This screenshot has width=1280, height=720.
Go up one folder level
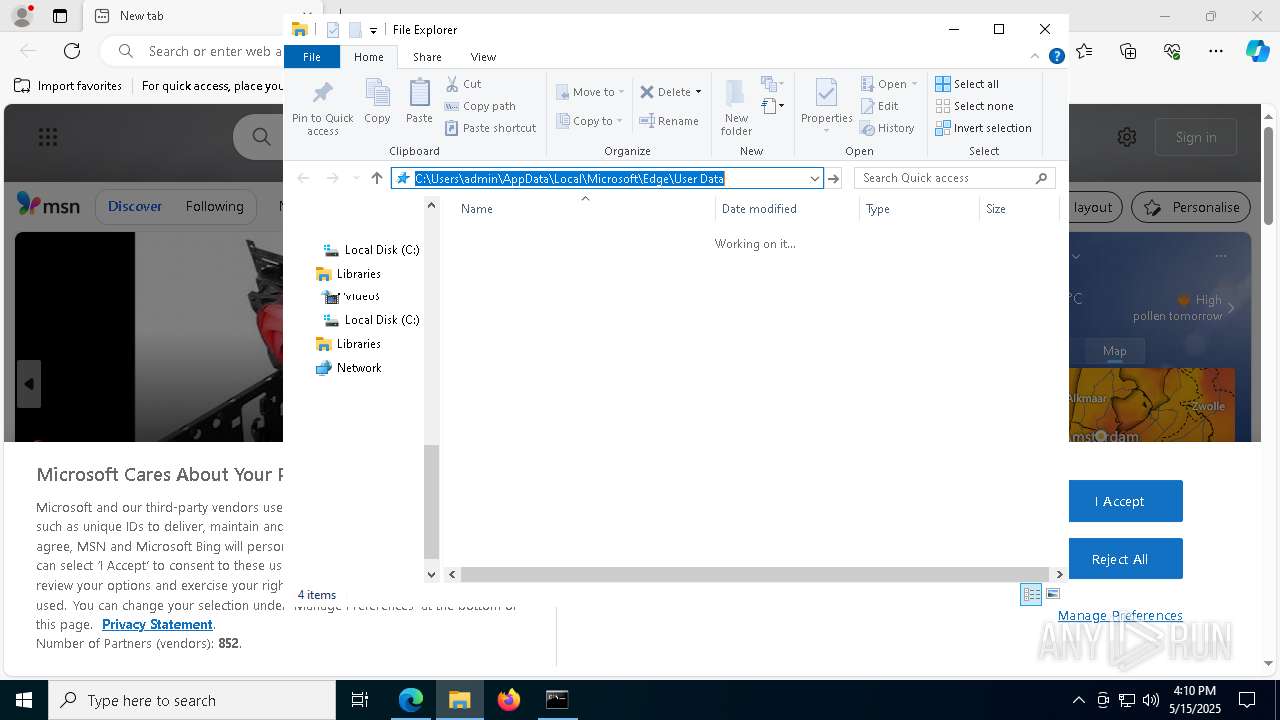pyautogui.click(x=377, y=178)
